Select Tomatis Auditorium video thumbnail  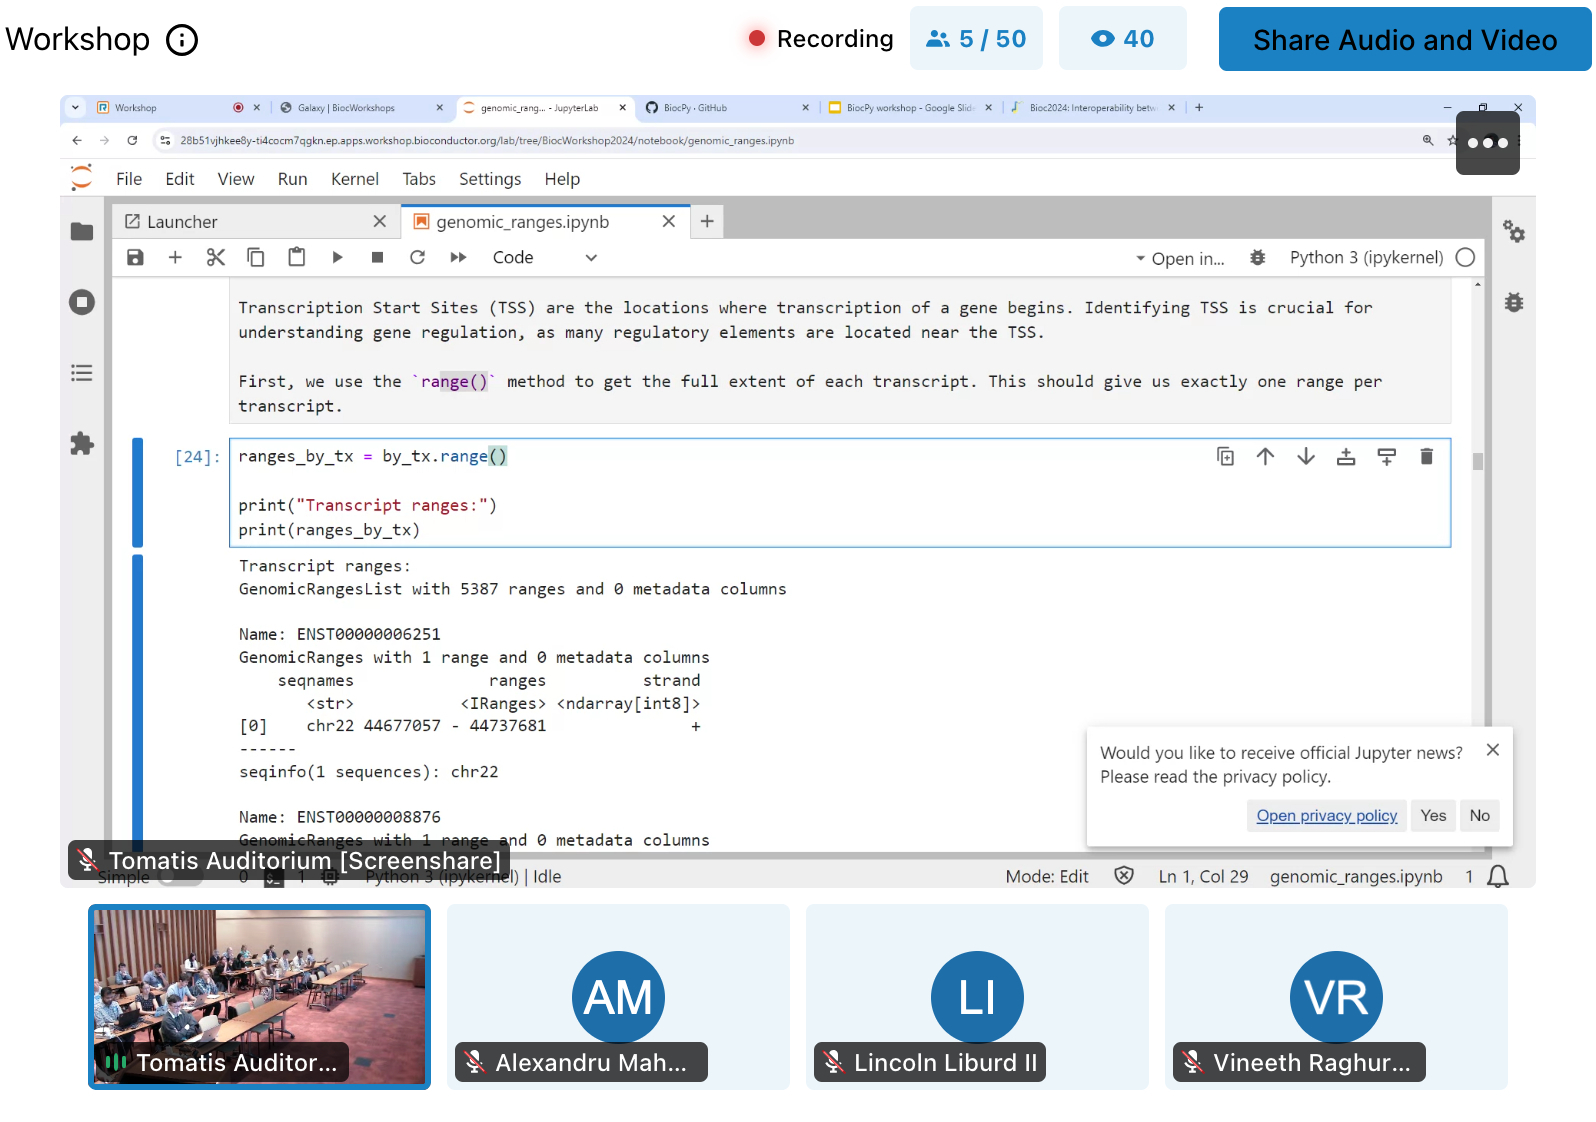tap(259, 996)
